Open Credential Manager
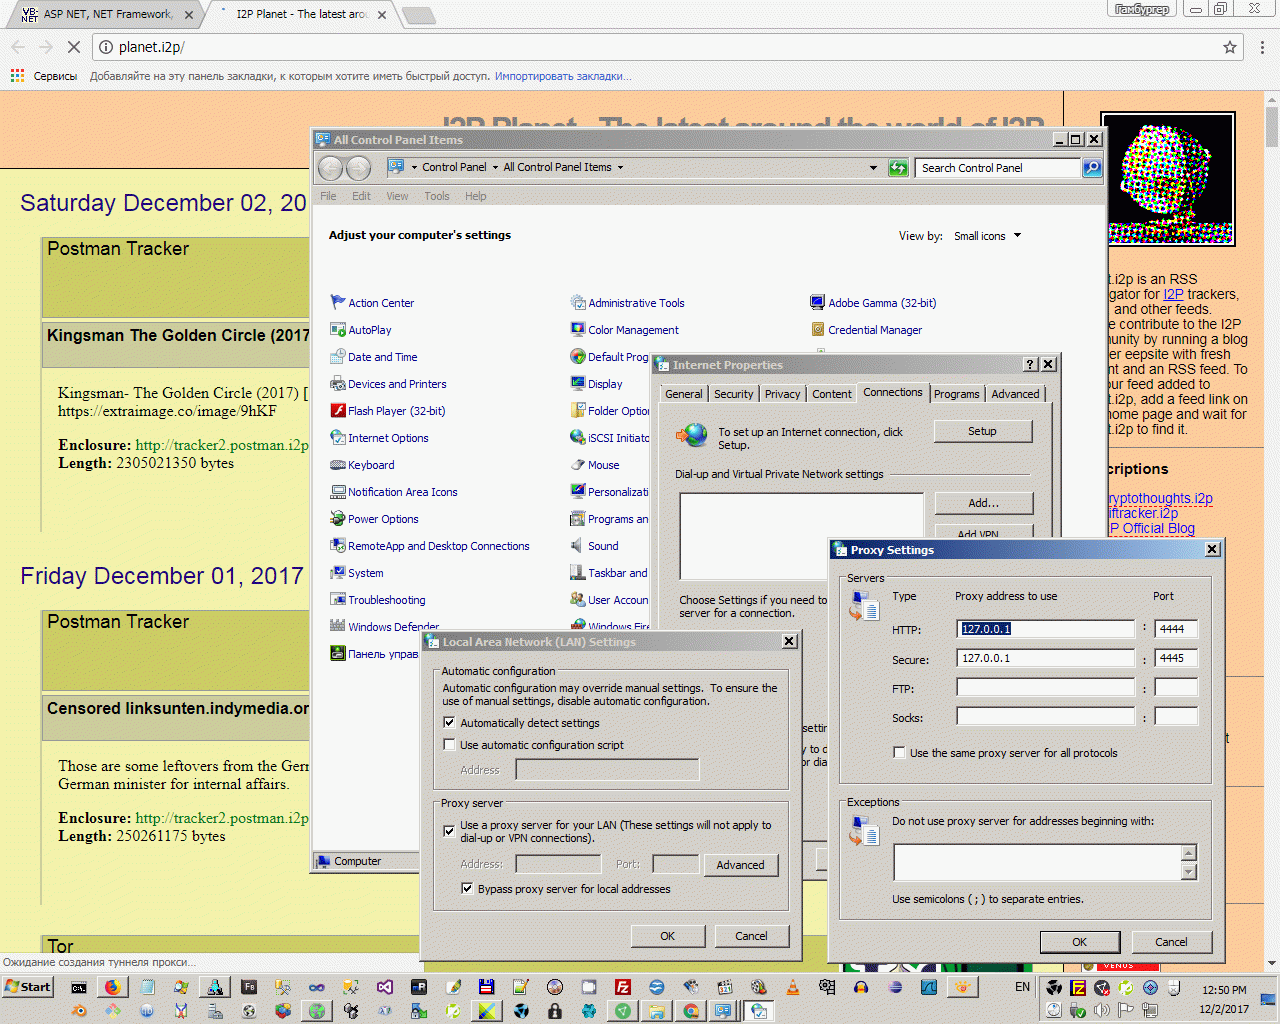The image size is (1280, 1024). [x=866, y=330]
